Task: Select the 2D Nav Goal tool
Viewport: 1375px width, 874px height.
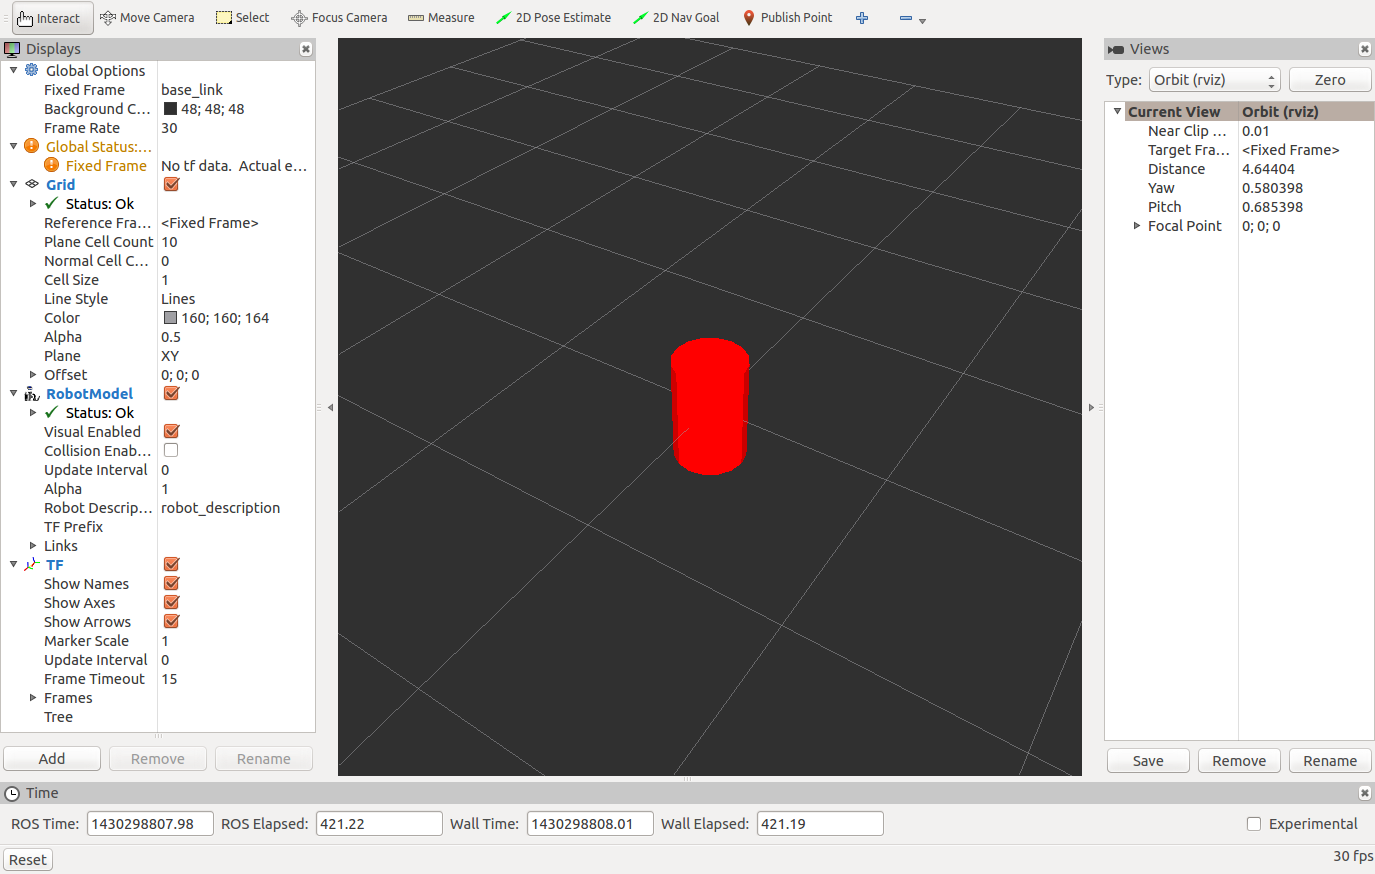Action: [x=677, y=18]
